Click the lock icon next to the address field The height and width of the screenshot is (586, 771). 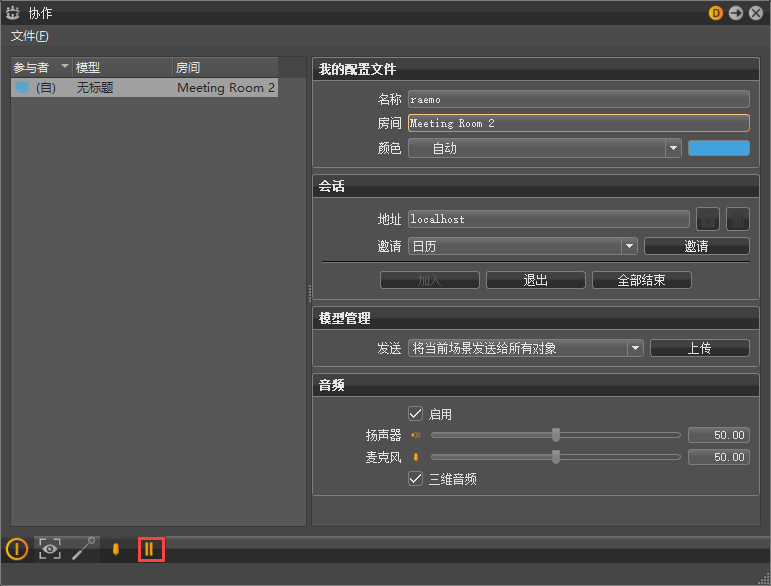[708, 219]
